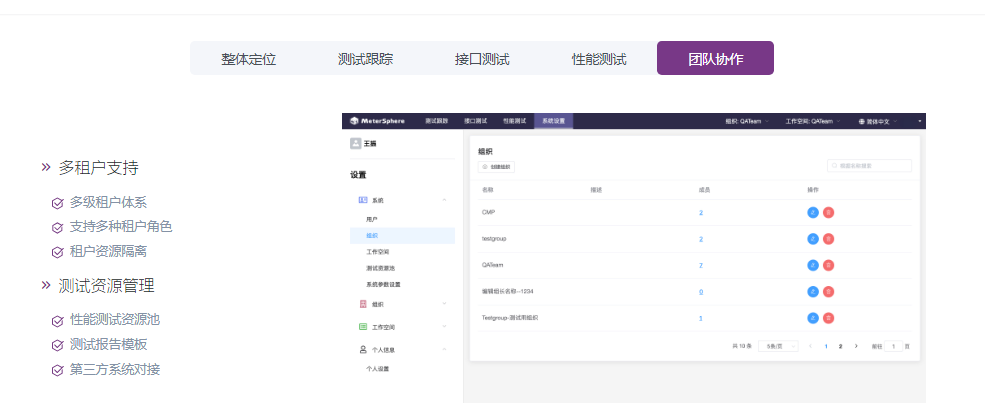Open the 接口测试 page tab
Image resolution: width=985 pixels, height=403 pixels.
point(482,58)
